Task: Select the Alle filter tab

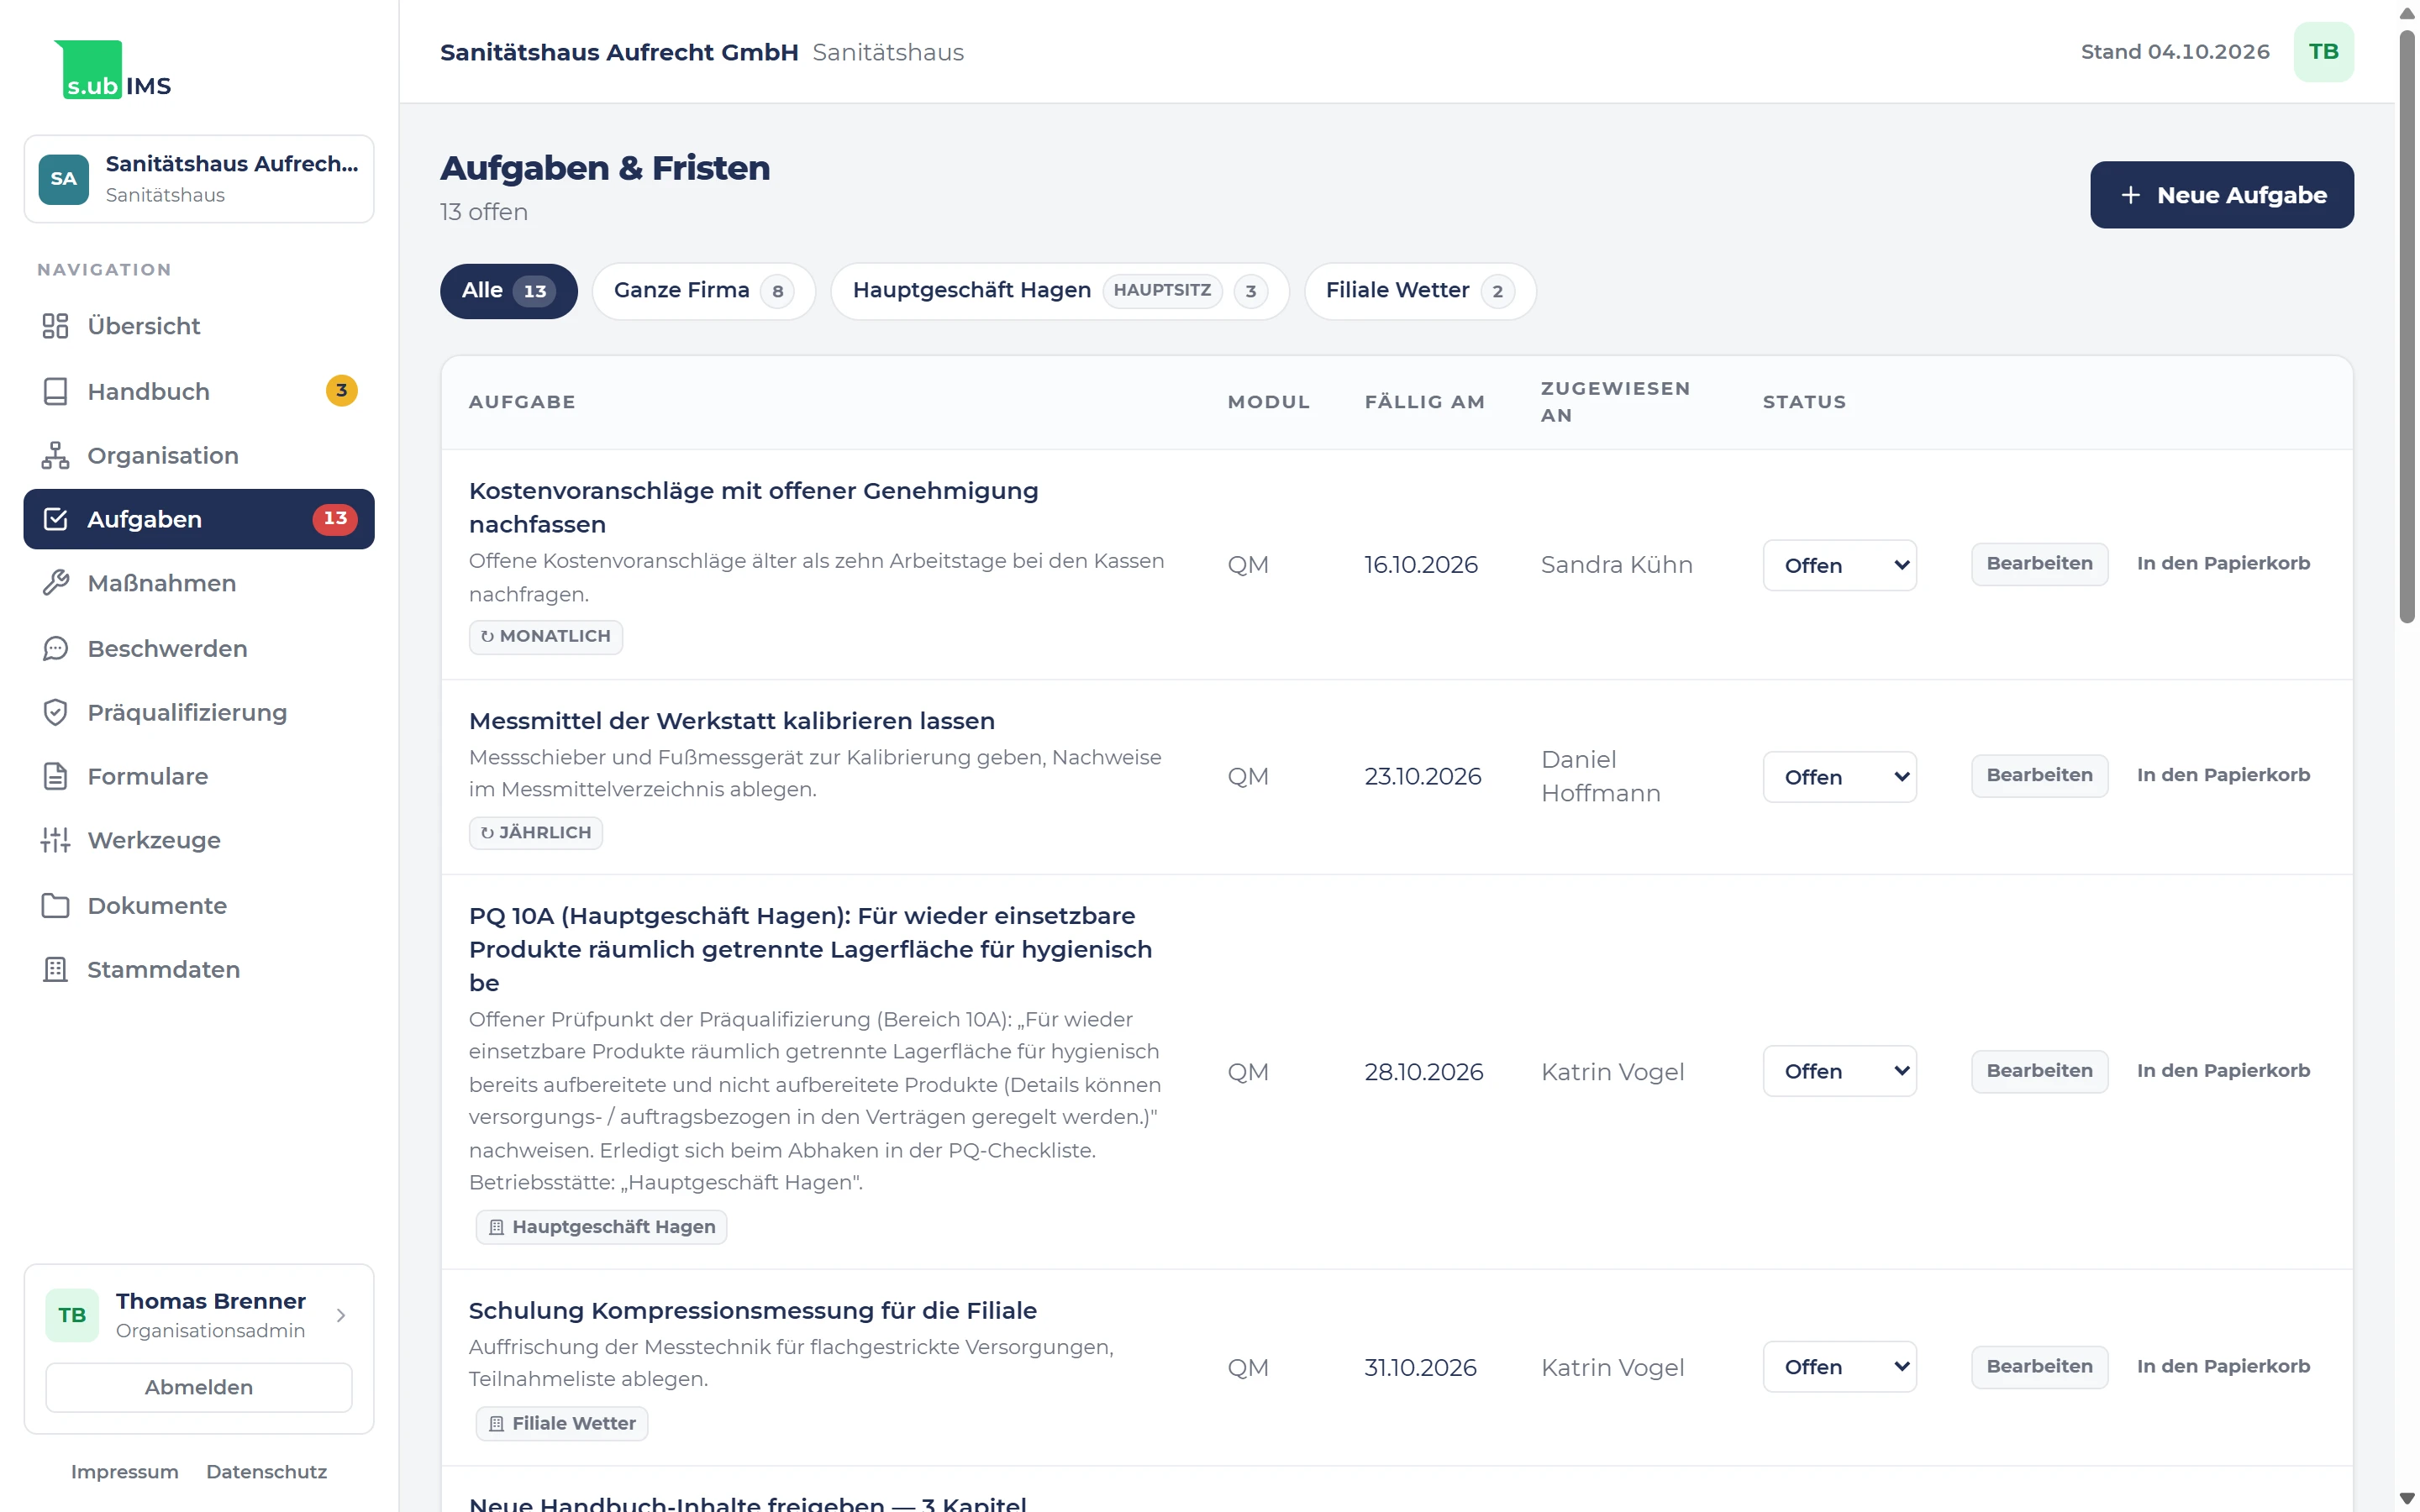Action: (508, 291)
